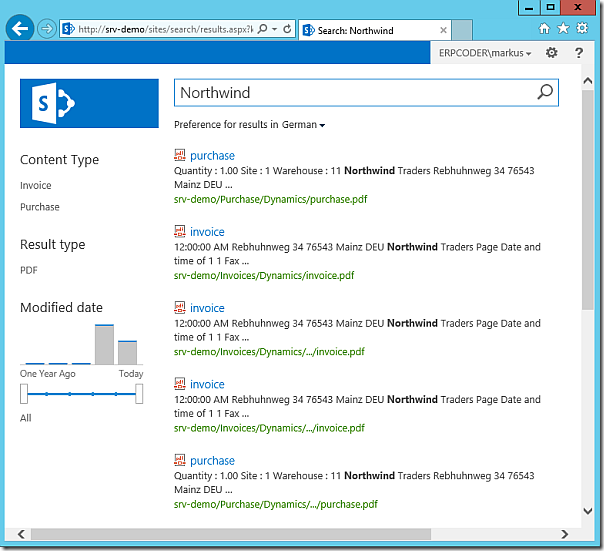Open the third 'invoice' result title
Image resolution: width=604 pixels, height=551 pixels.
click(207, 385)
